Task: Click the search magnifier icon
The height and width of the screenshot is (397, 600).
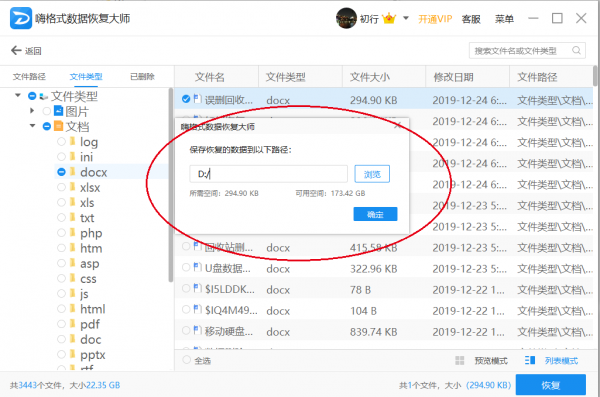Action: click(x=576, y=50)
